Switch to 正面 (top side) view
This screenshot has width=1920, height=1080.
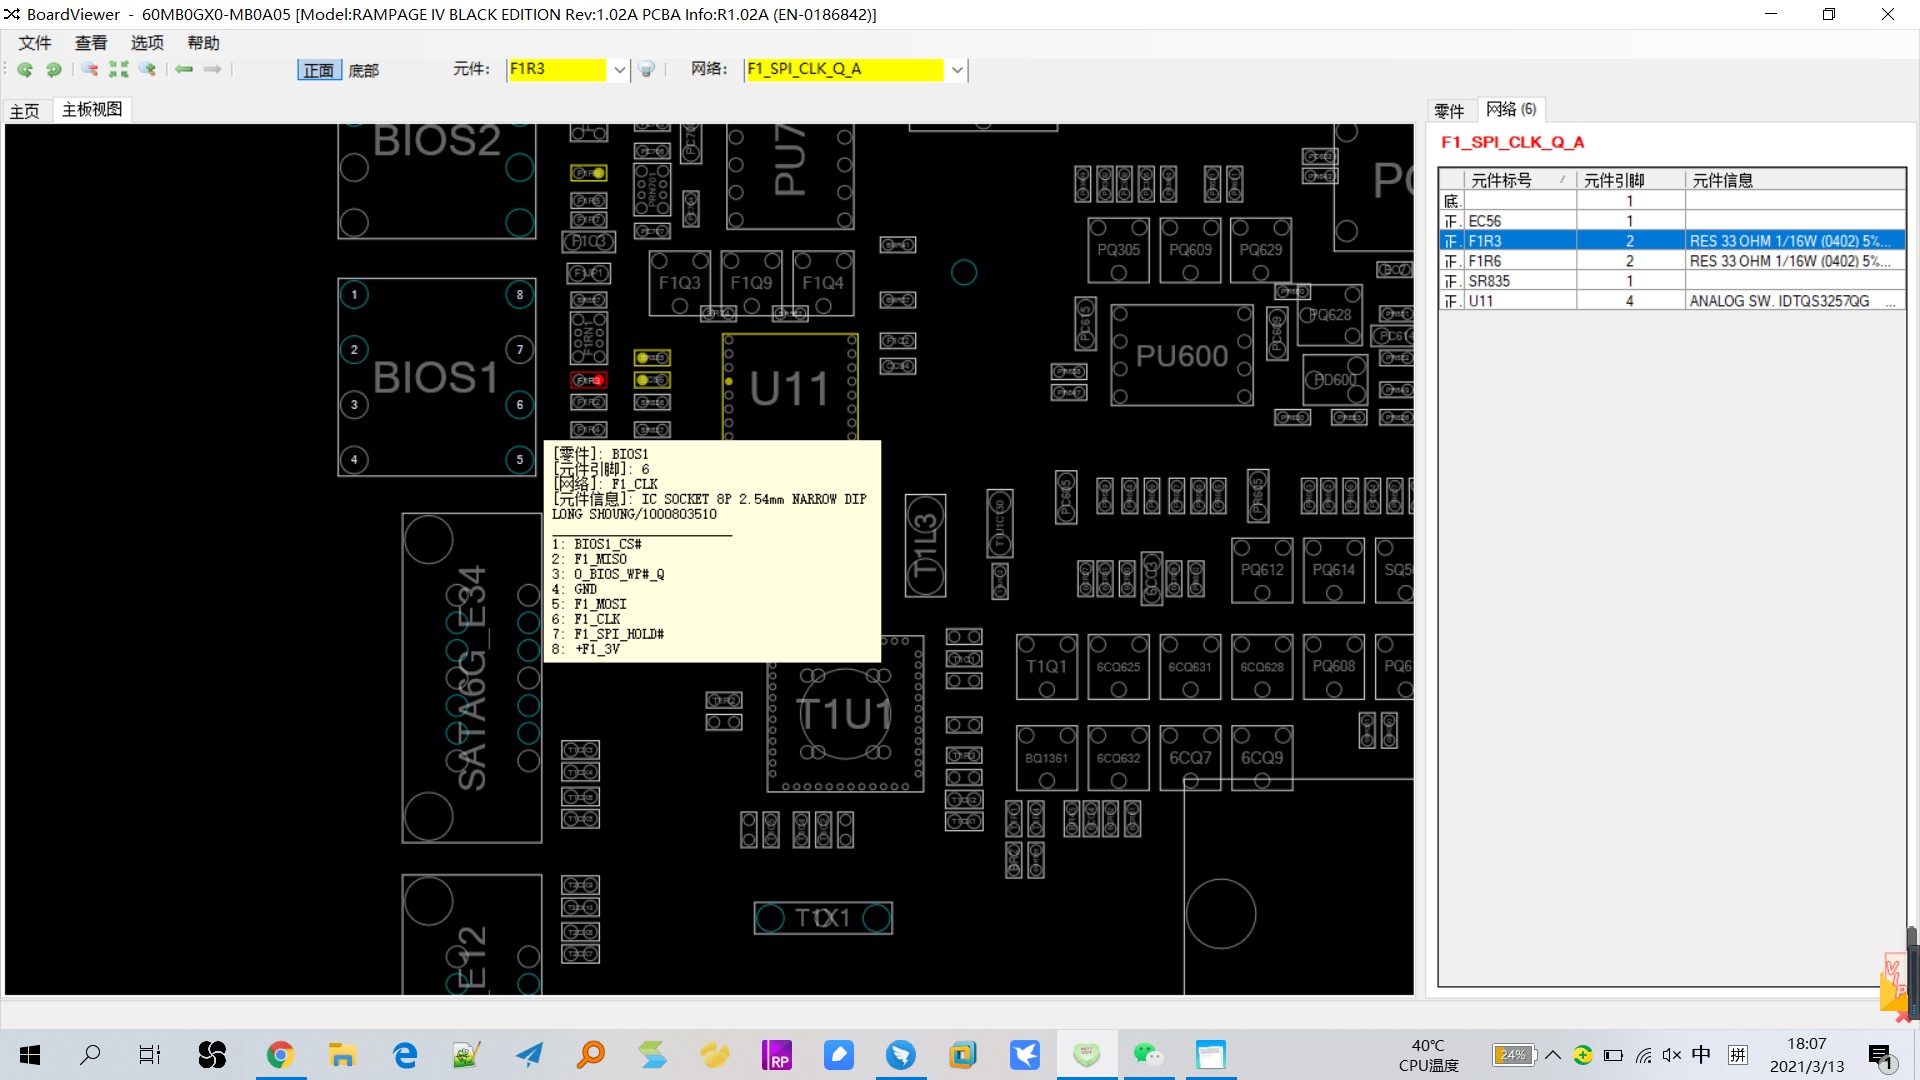pos(319,70)
